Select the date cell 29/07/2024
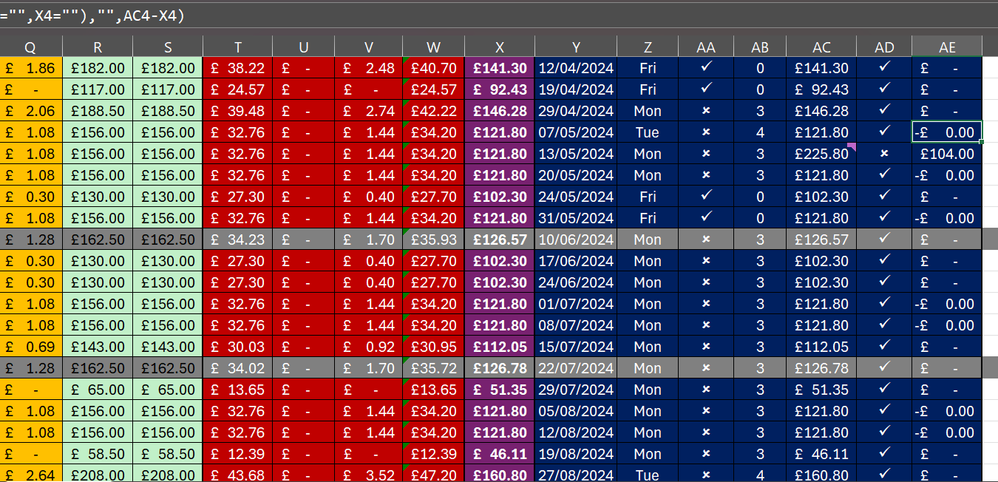 575,389
